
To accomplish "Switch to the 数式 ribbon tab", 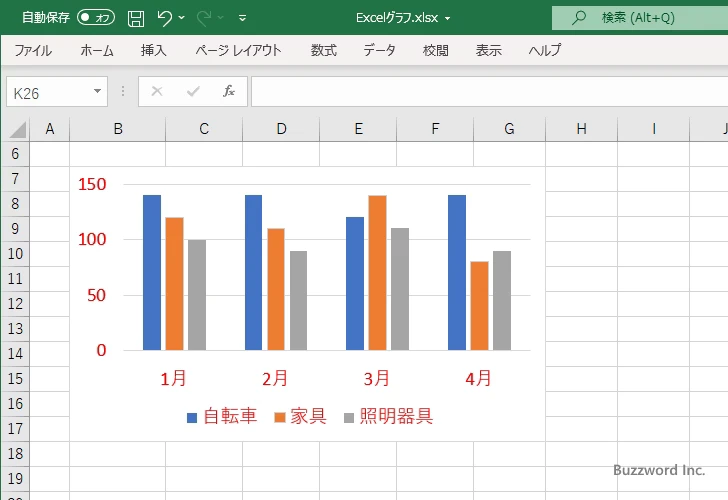I will pyautogui.click(x=324, y=50).
